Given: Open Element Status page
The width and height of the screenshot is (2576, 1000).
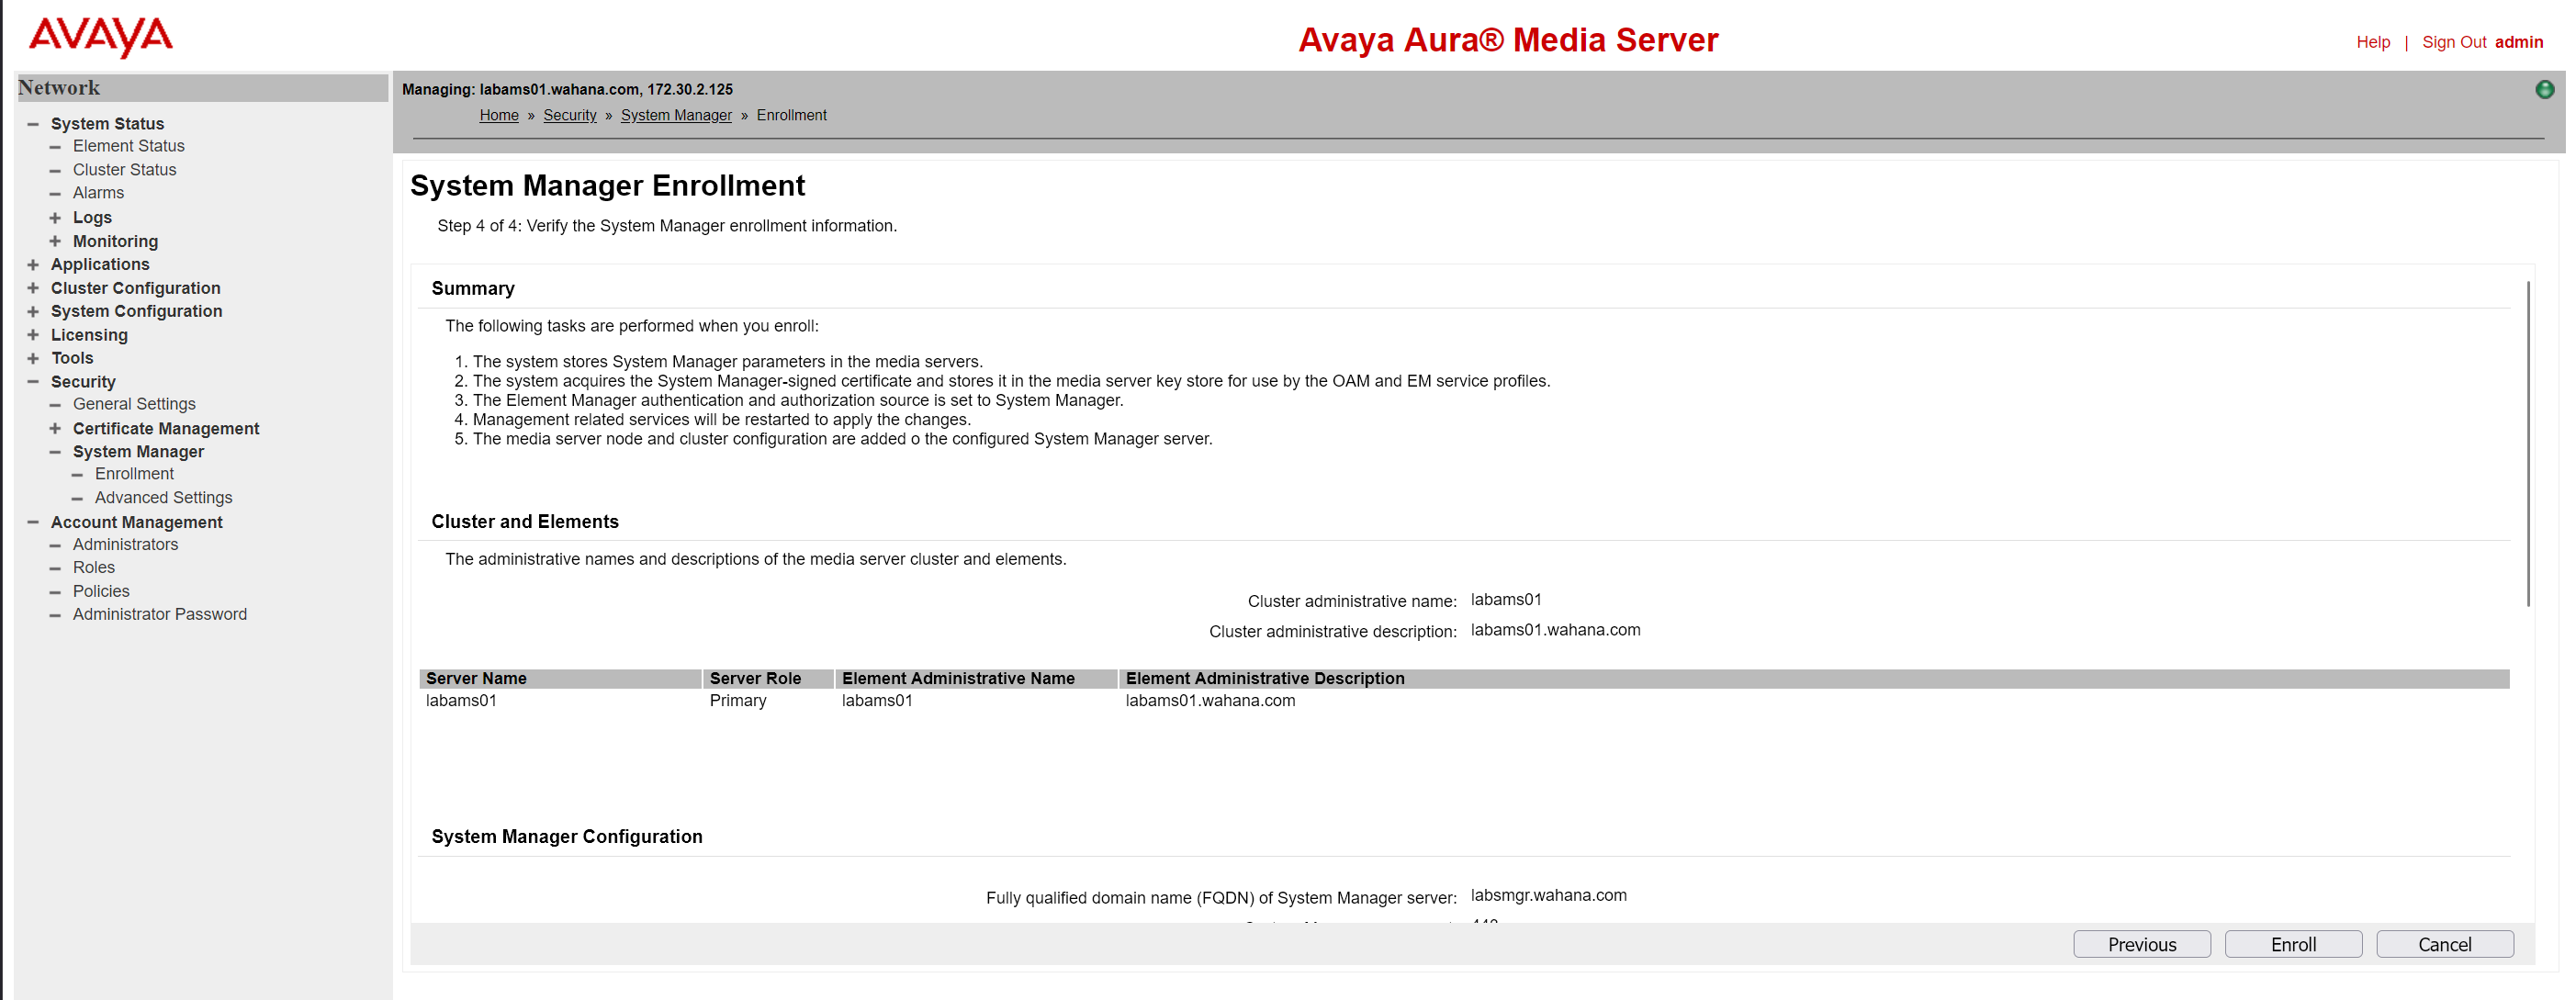Looking at the screenshot, I should pyautogui.click(x=128, y=146).
